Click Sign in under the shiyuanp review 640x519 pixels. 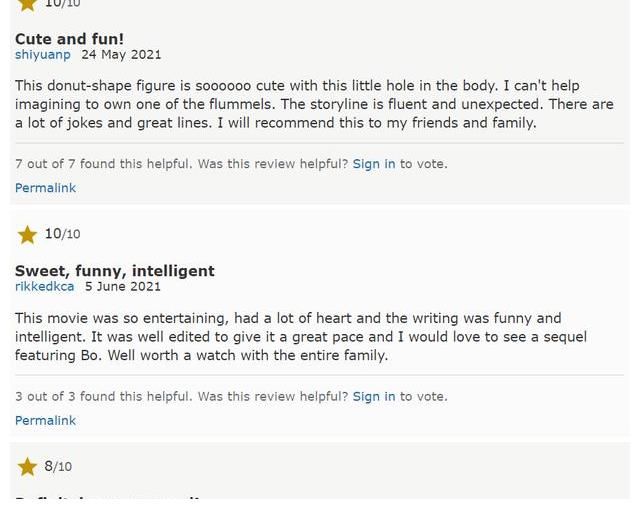(x=374, y=164)
